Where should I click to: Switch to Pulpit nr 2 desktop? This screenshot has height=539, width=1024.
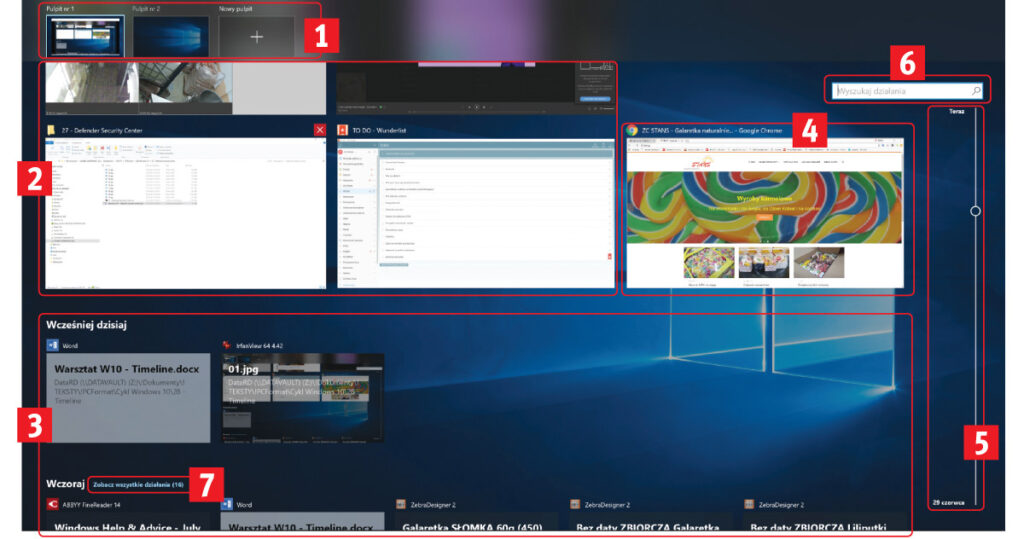[x=169, y=36]
